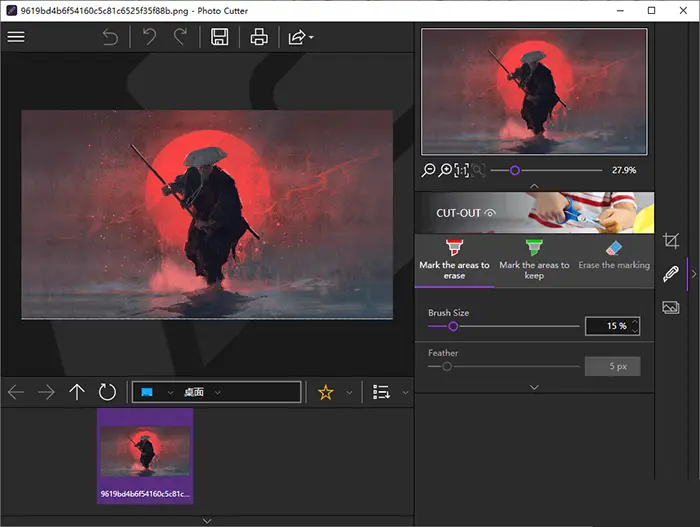700x527 pixels.
Task: Navigate back in file browser
Action: pyautogui.click(x=16, y=393)
